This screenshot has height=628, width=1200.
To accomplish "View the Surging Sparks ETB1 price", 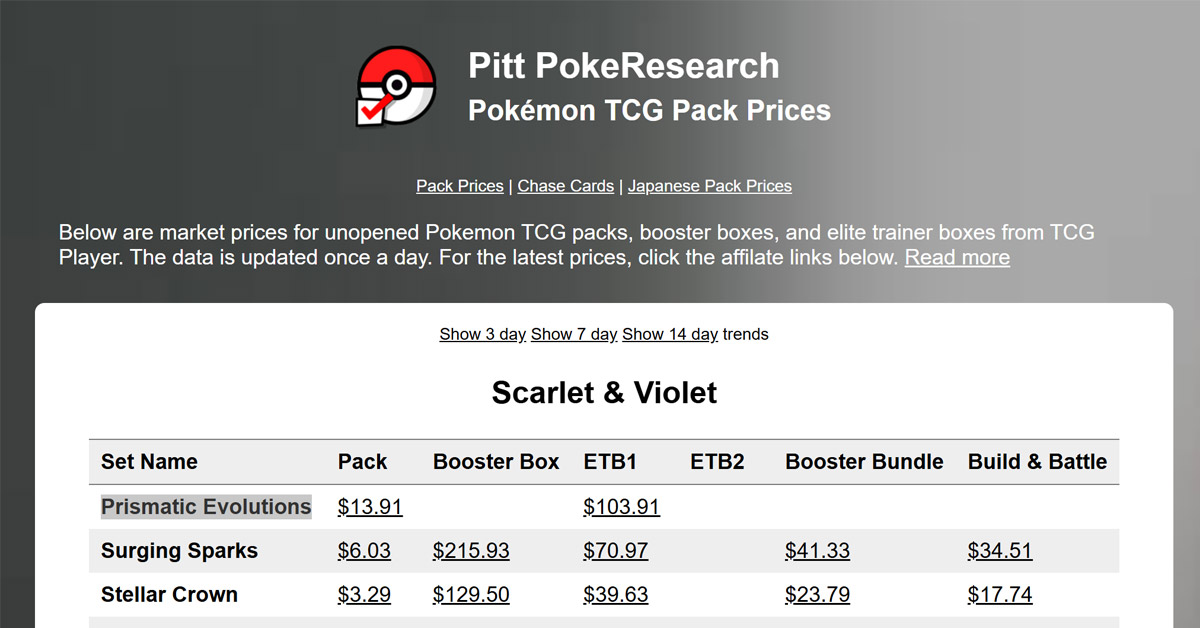I will [615, 550].
